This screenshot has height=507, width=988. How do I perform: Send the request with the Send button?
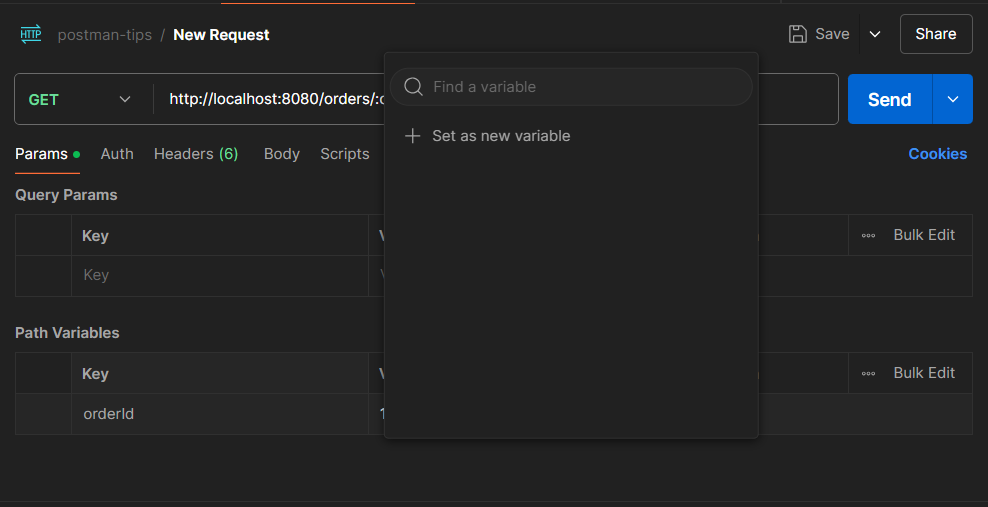[x=890, y=100]
